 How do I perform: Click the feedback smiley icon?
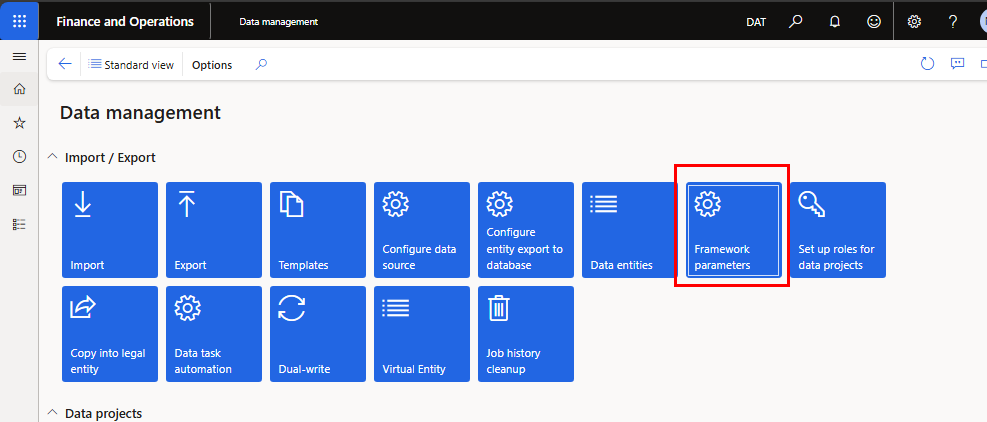click(874, 21)
